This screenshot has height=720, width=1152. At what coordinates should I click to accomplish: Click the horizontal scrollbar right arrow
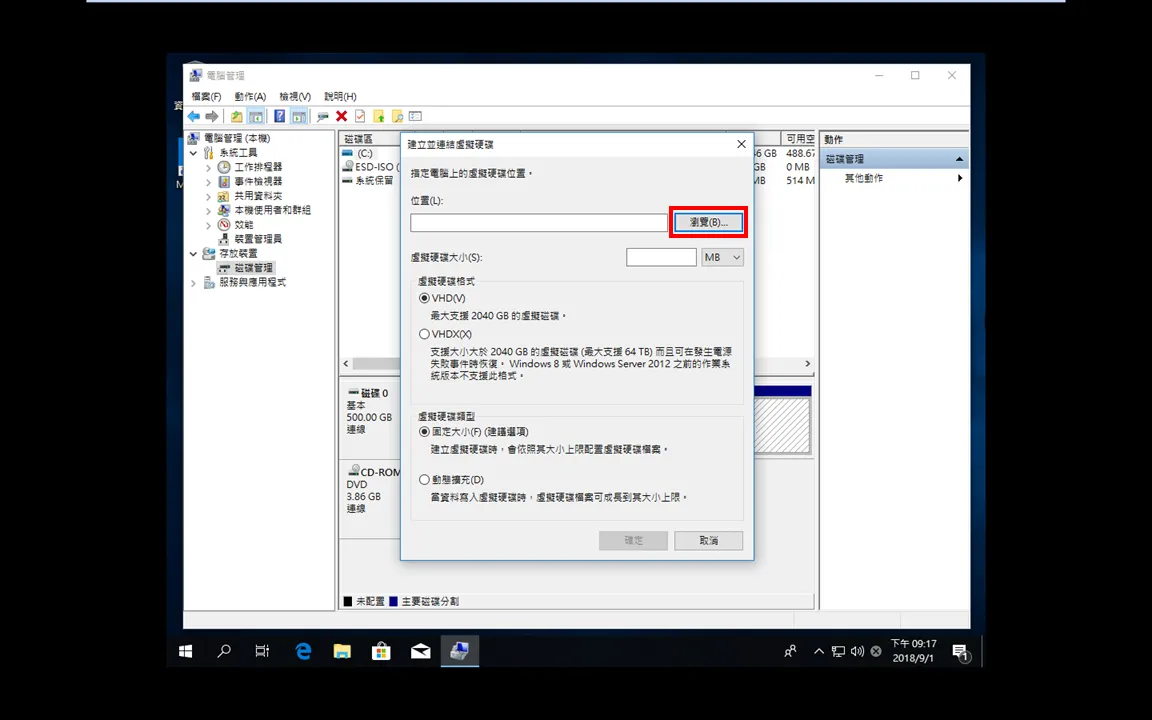(x=807, y=364)
